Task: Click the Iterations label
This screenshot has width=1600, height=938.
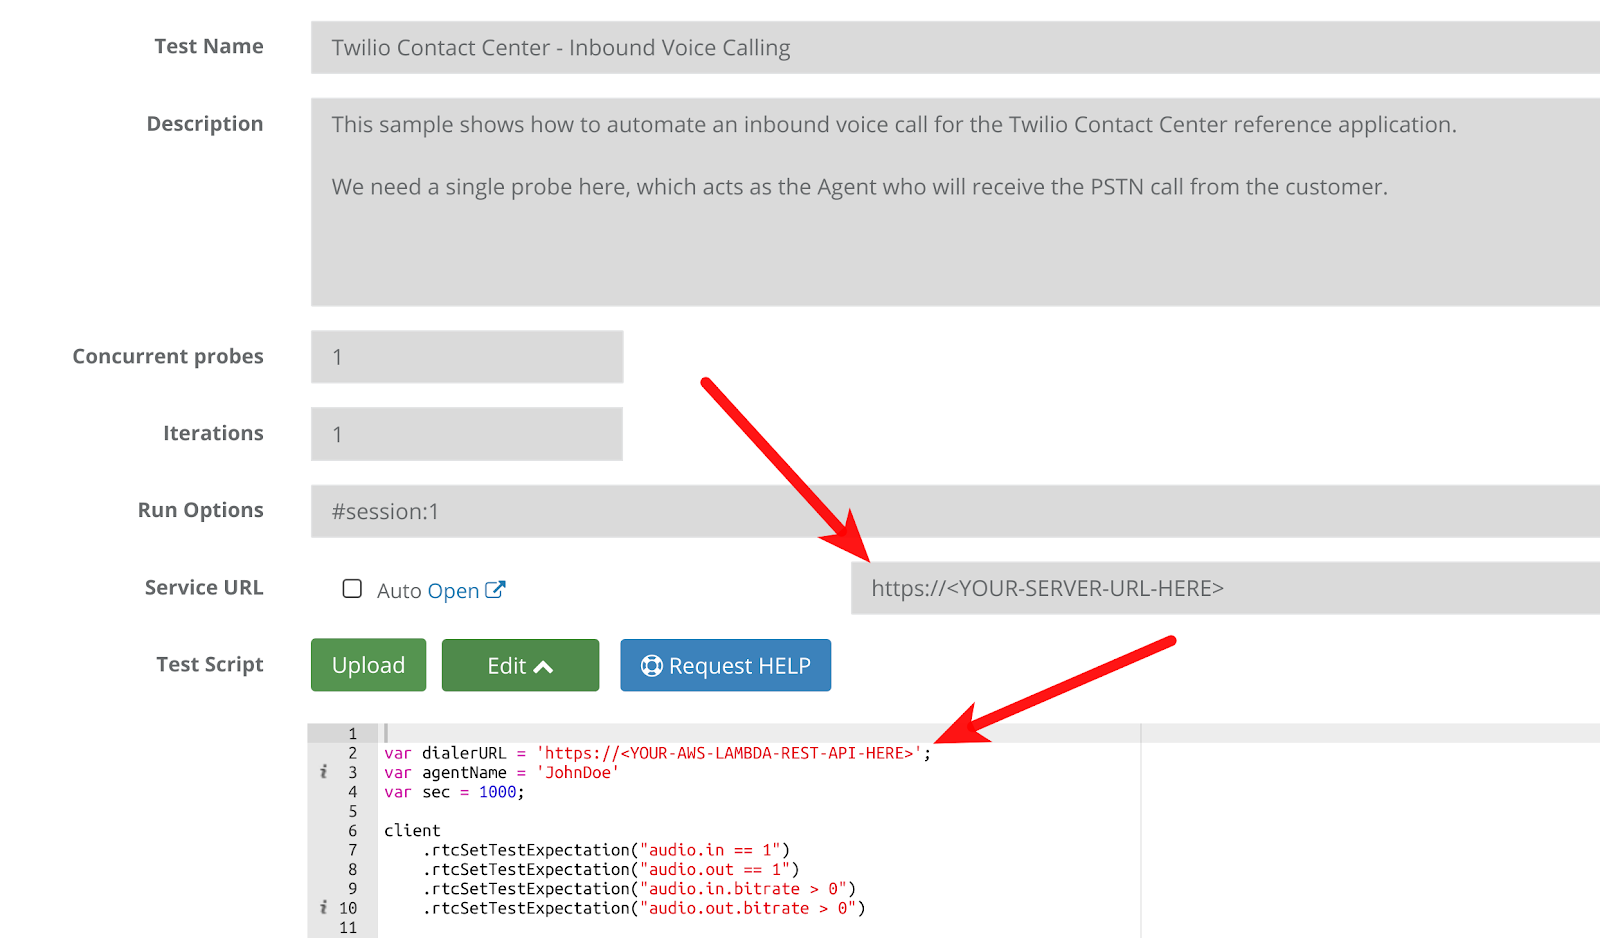Action: click(213, 433)
